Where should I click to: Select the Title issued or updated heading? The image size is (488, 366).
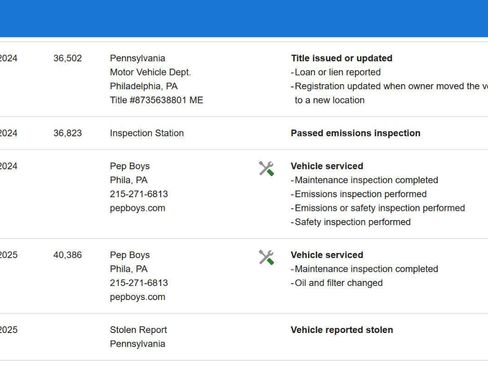coord(341,58)
